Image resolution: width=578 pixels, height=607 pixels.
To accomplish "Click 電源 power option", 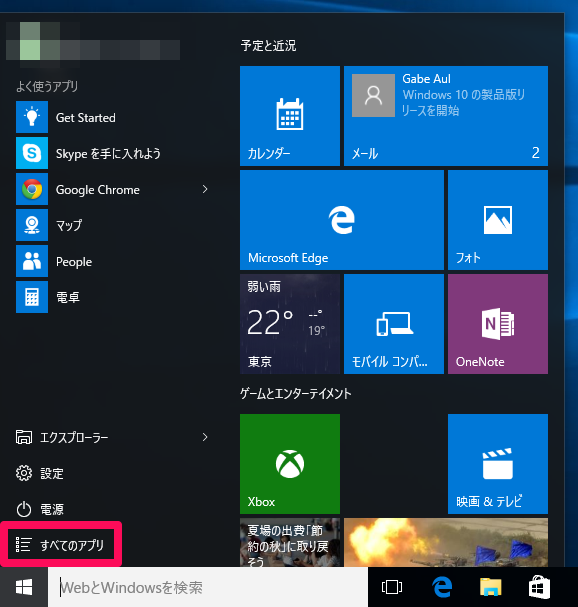I will point(39,509).
